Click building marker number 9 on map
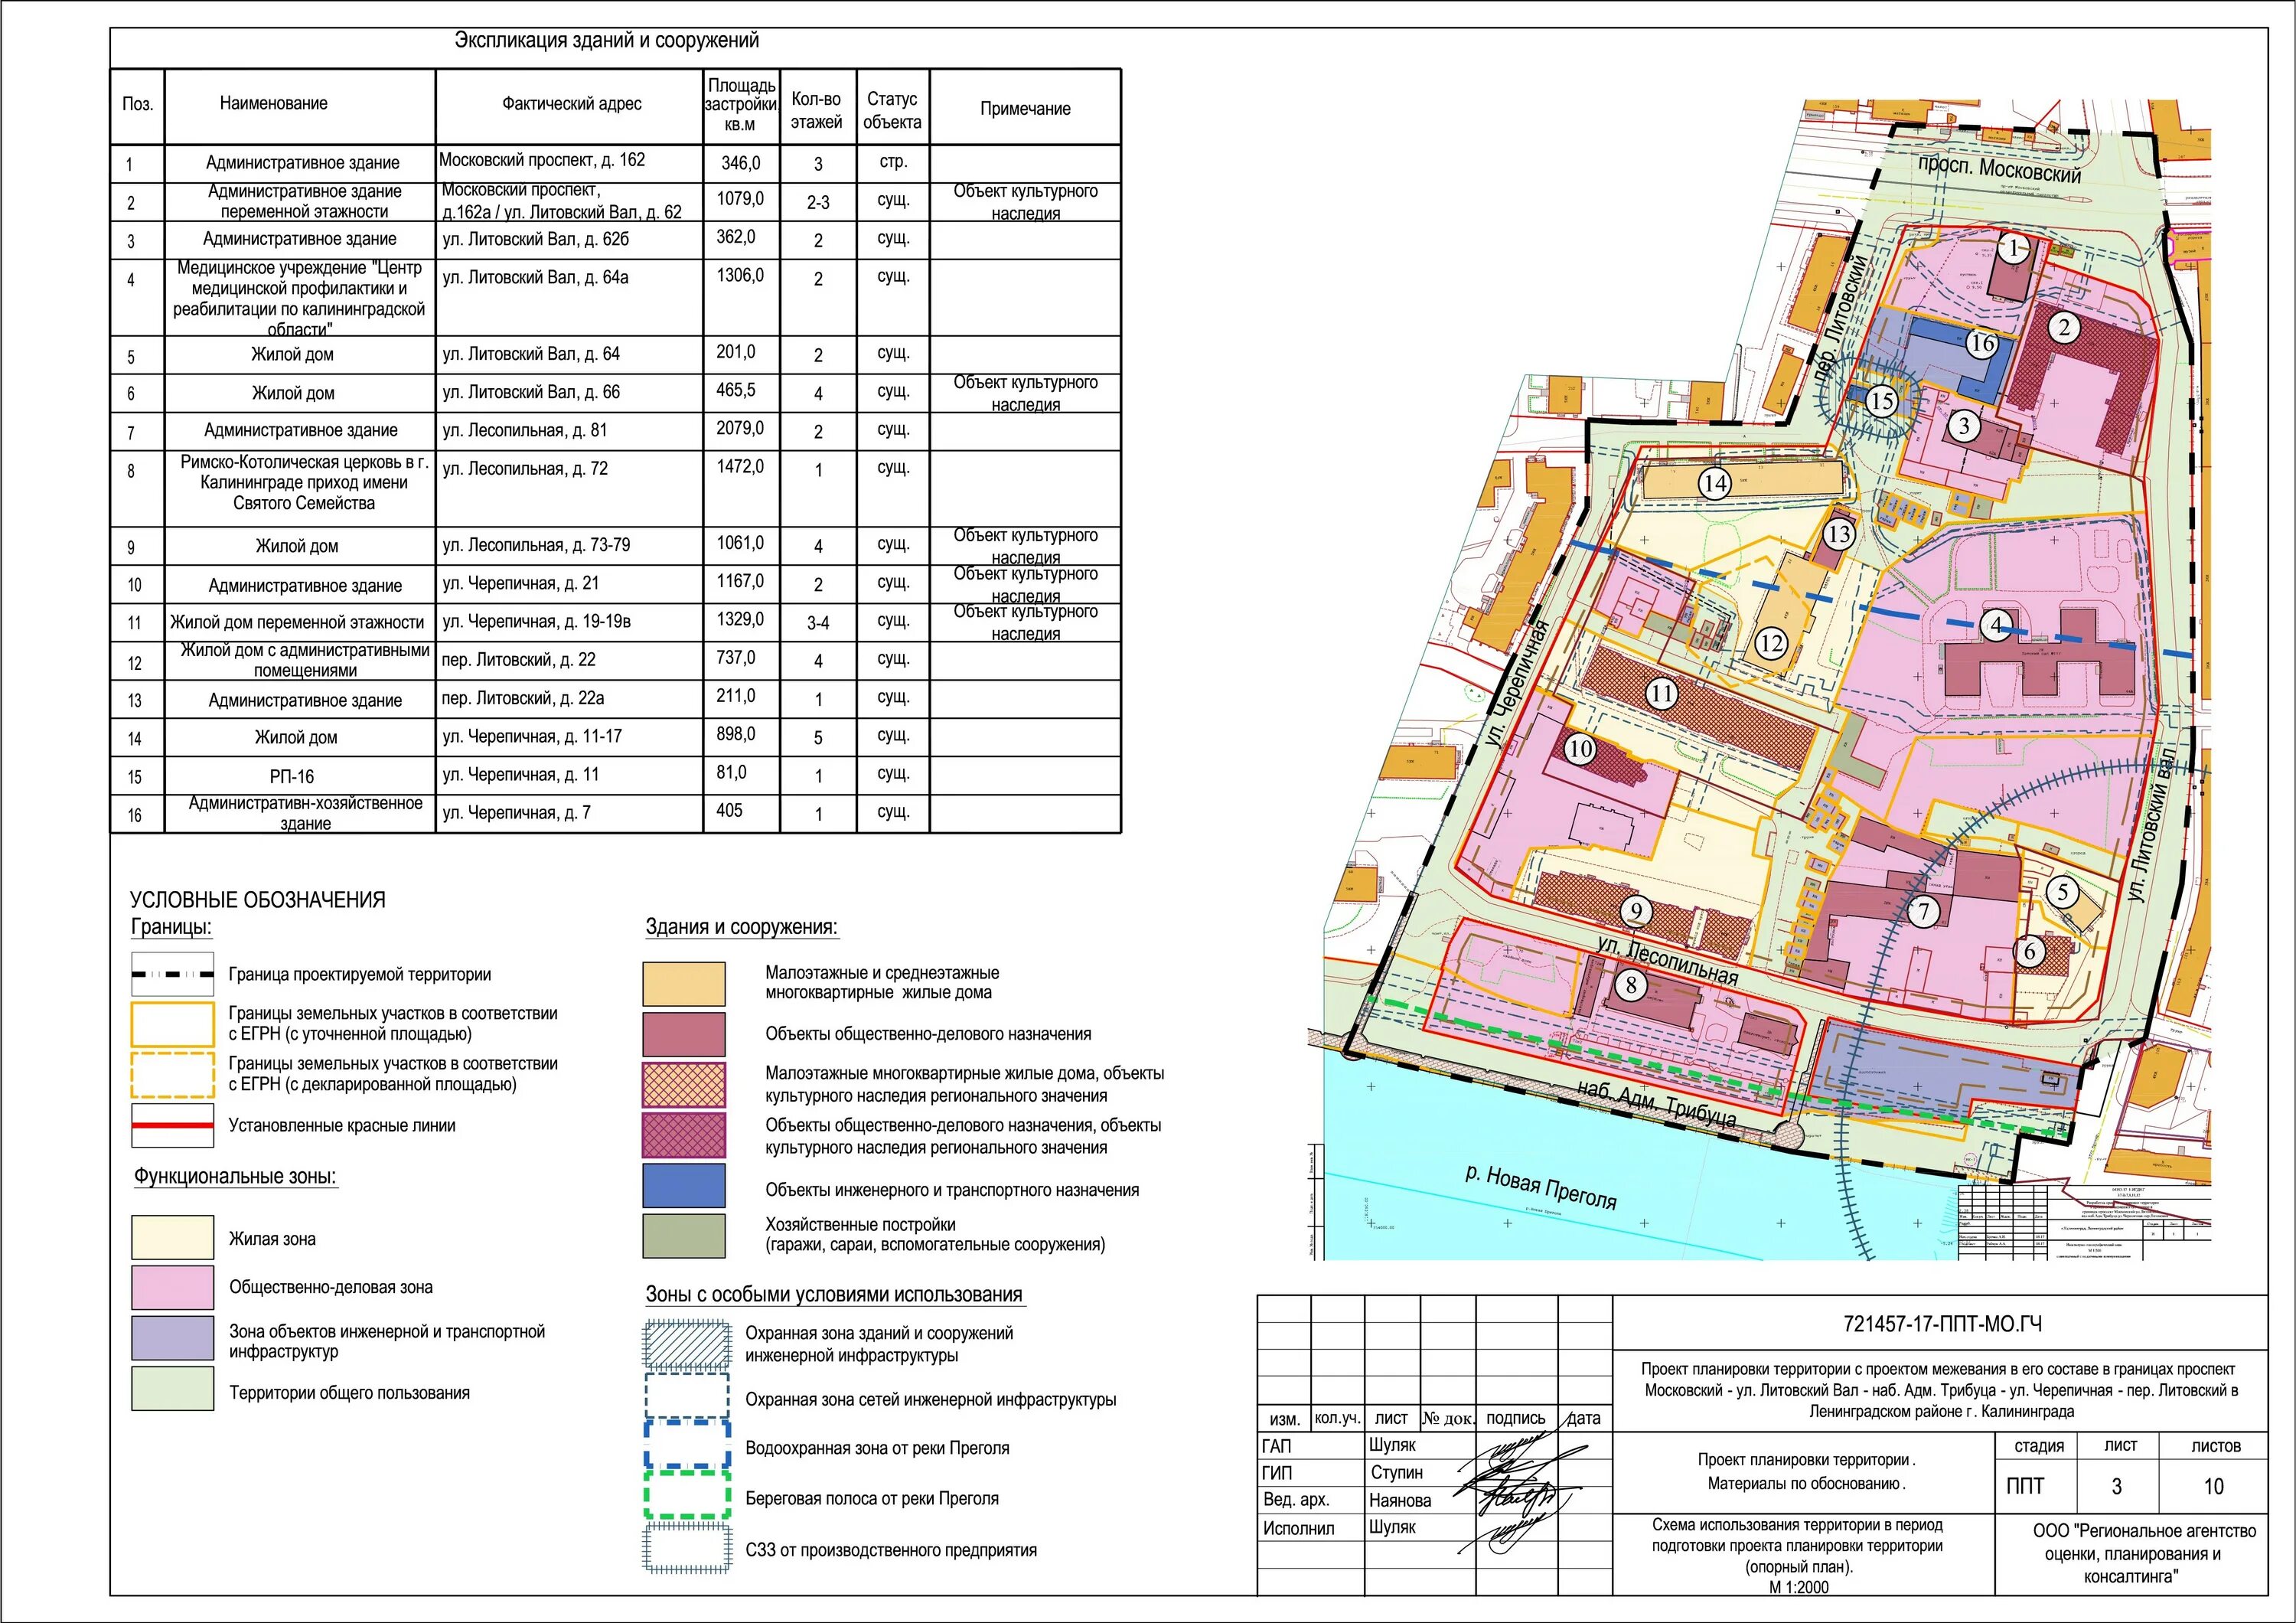The width and height of the screenshot is (2296, 1623). 1636,911
